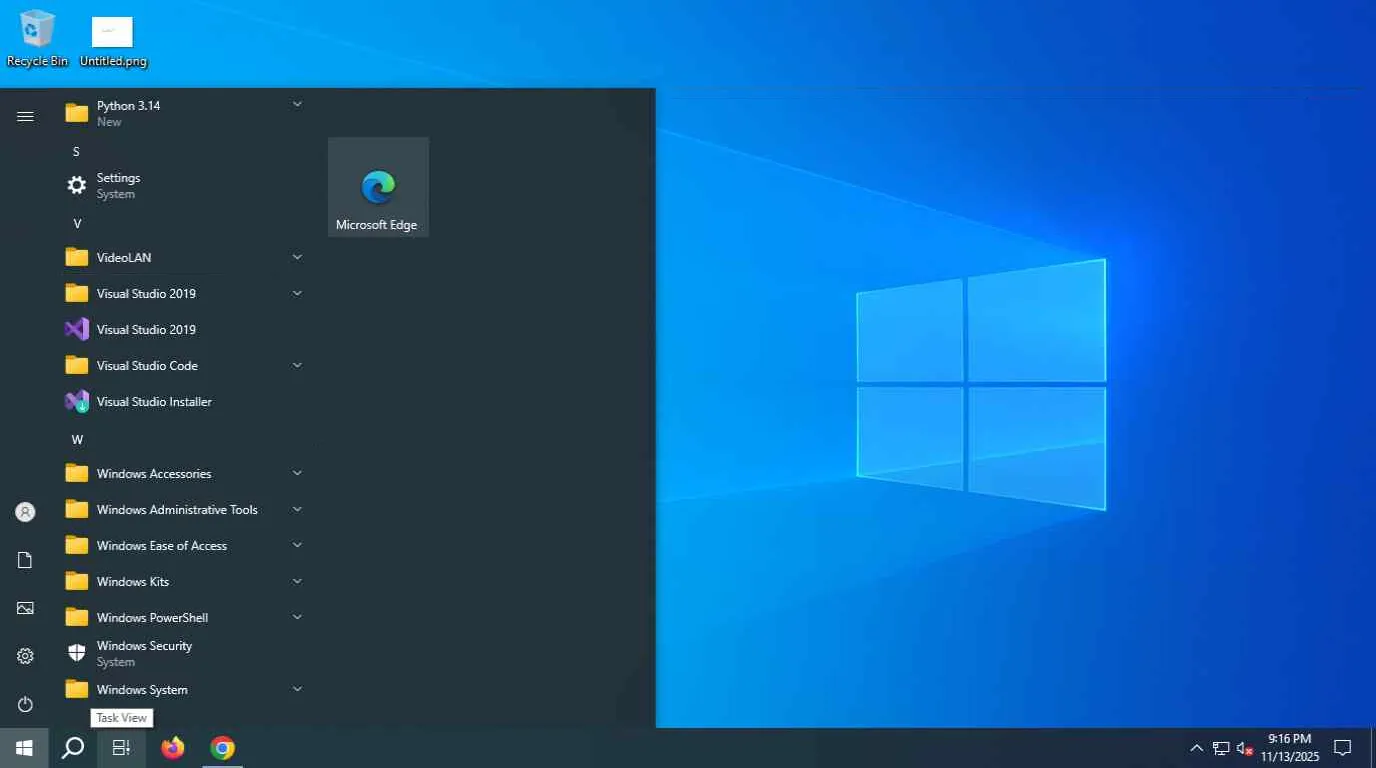1376x768 pixels.
Task: Expand the VideoLAN folder
Action: (x=185, y=257)
